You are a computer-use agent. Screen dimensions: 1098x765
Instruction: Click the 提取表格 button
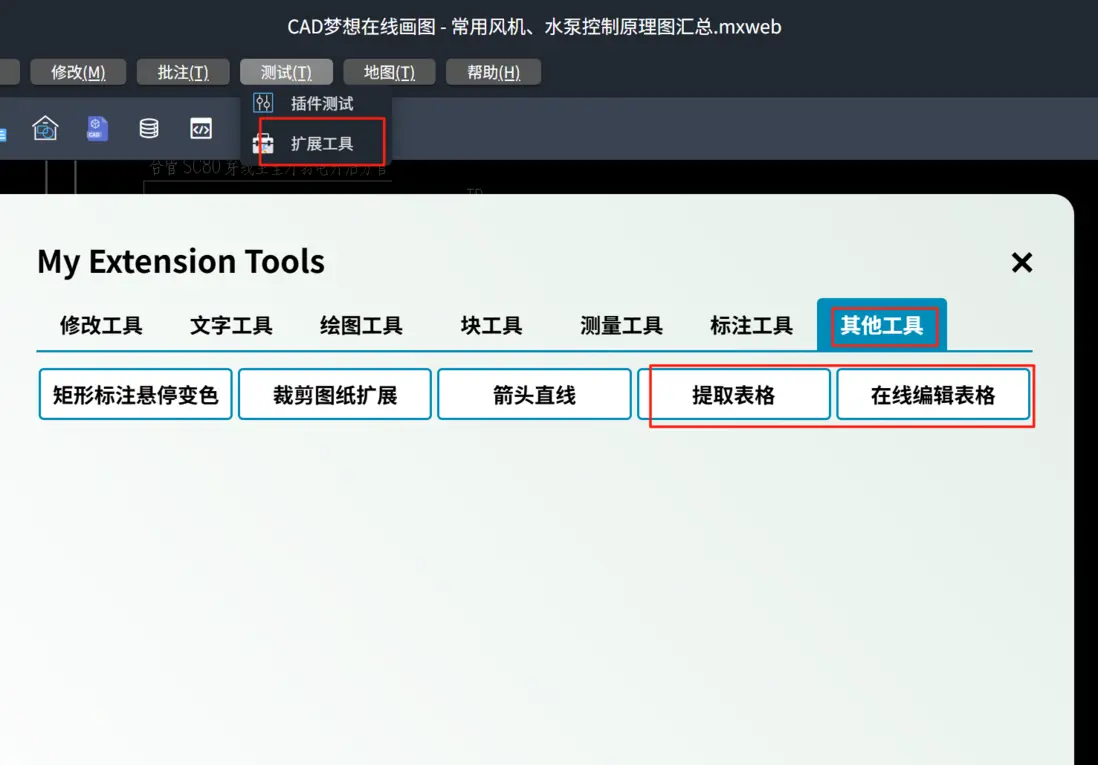[x=734, y=395]
